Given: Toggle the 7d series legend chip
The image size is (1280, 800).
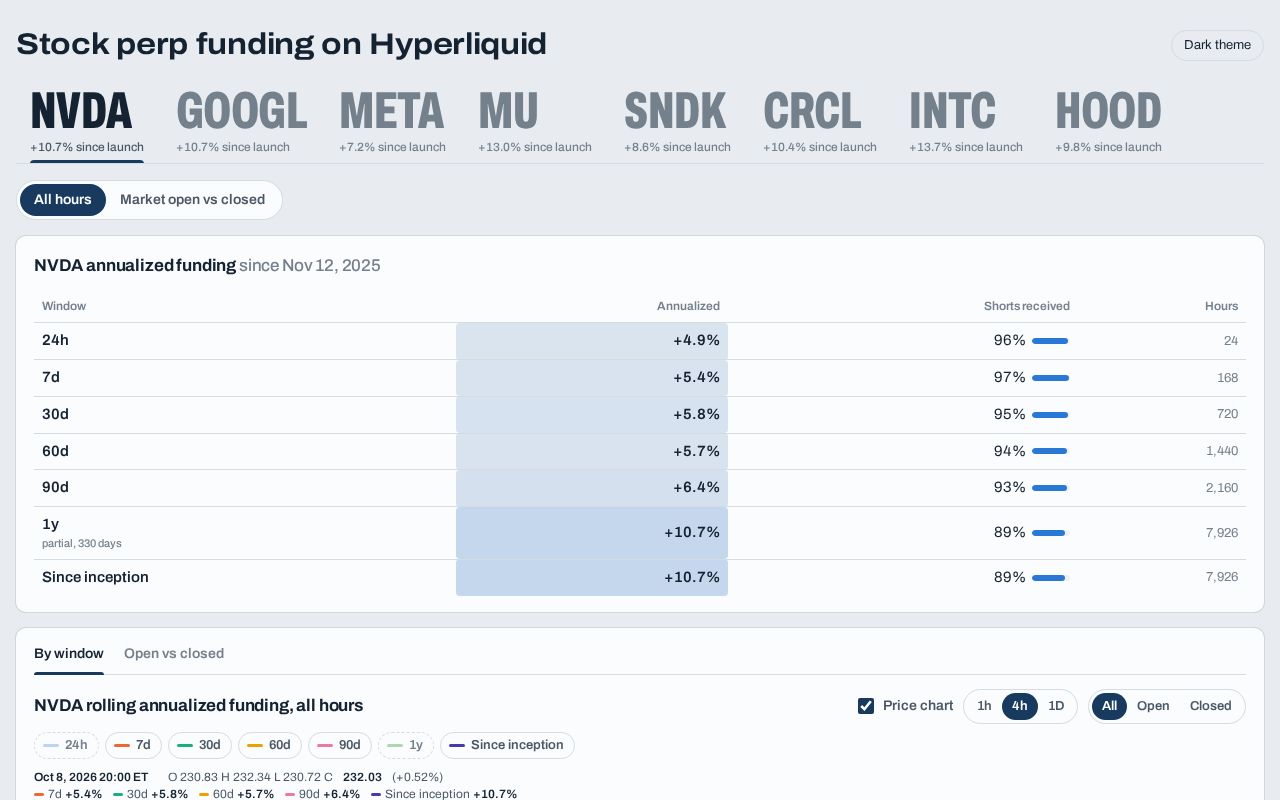Looking at the screenshot, I should (133, 745).
